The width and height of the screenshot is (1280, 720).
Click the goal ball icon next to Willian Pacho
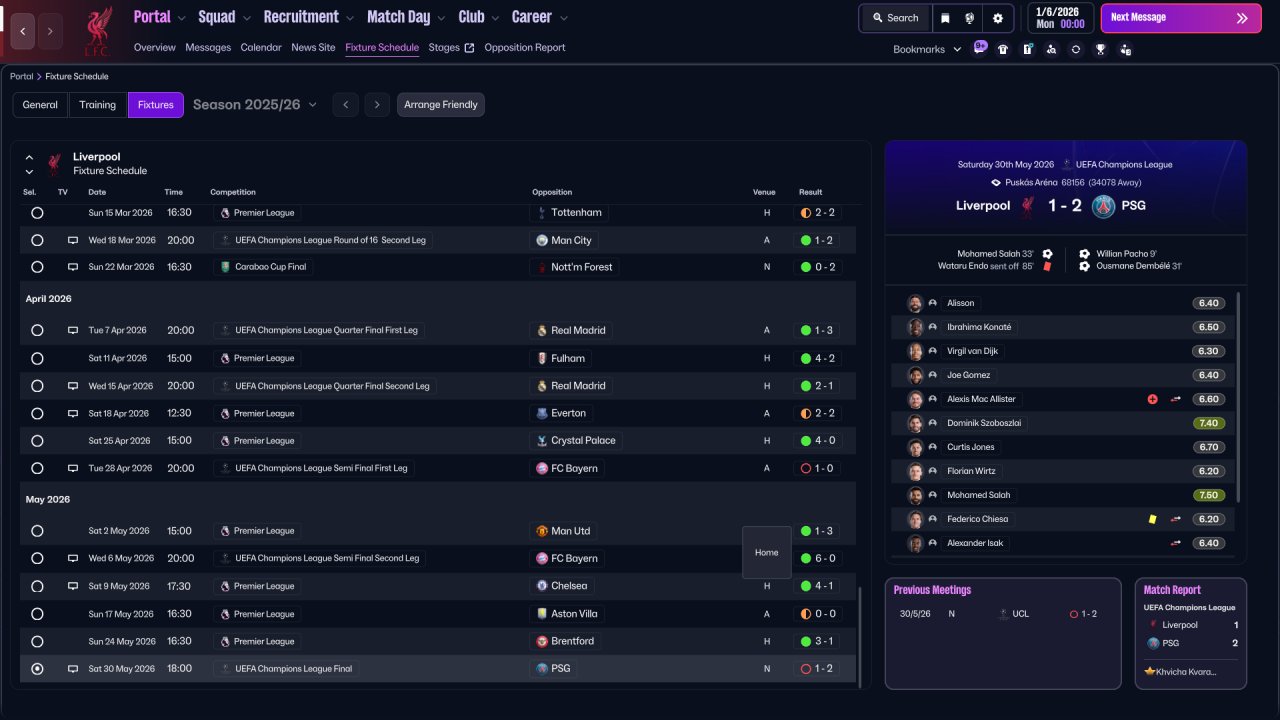[x=1085, y=254]
